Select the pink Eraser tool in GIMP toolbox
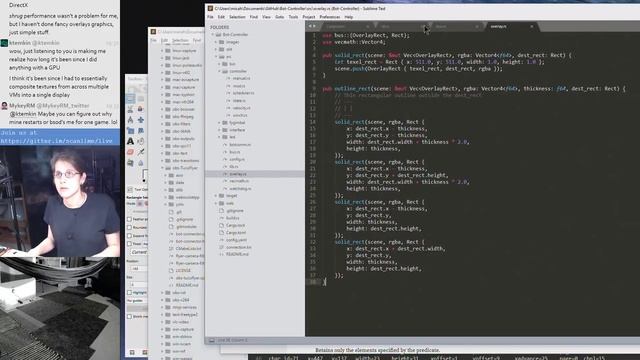The image size is (640, 360). coord(130,152)
